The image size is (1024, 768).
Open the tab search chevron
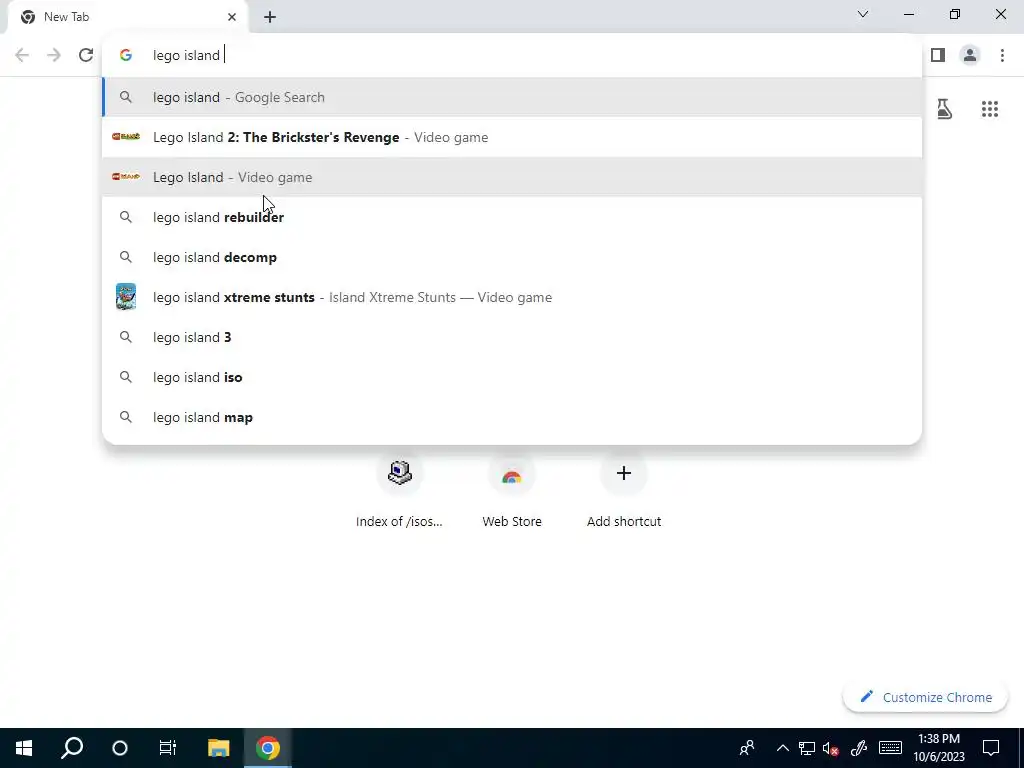tap(863, 14)
